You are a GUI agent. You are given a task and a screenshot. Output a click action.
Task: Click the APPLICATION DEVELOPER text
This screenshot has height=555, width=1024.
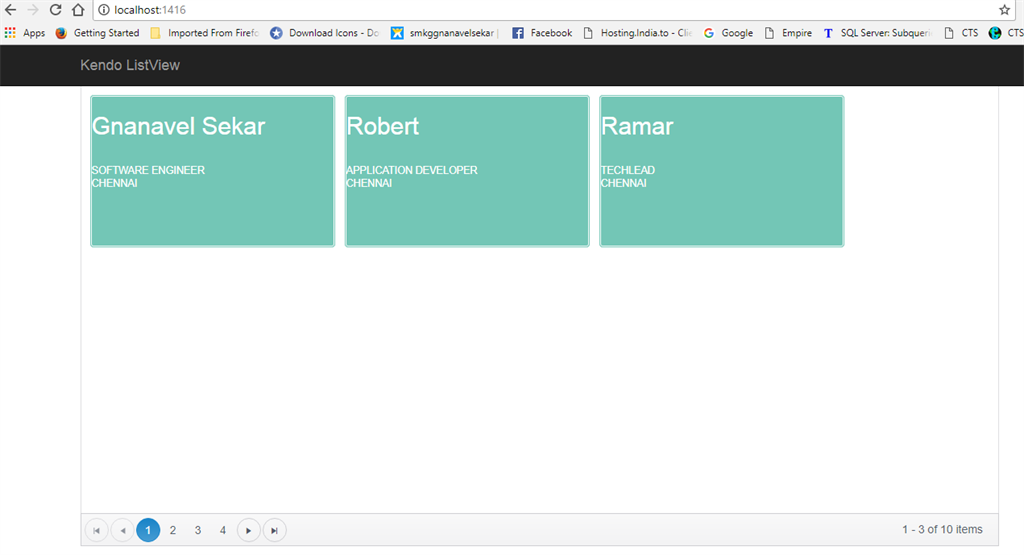click(411, 170)
